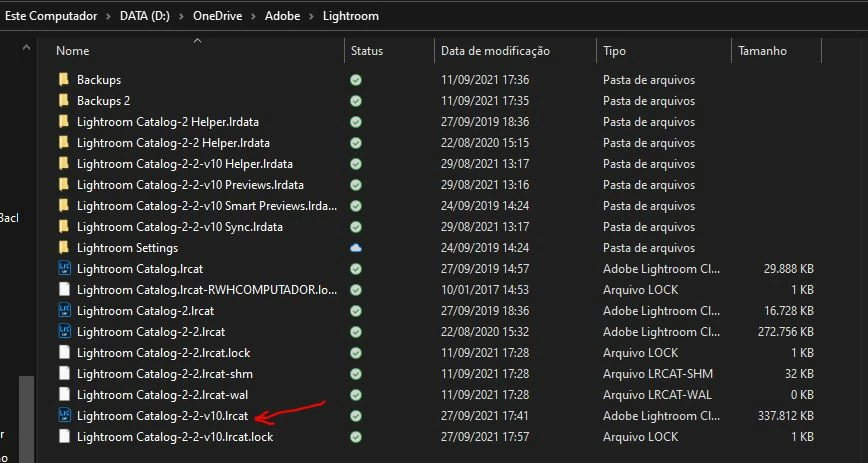Click the Lightroom Catalog.lrcat file icon
The height and width of the screenshot is (463, 868).
65,269
